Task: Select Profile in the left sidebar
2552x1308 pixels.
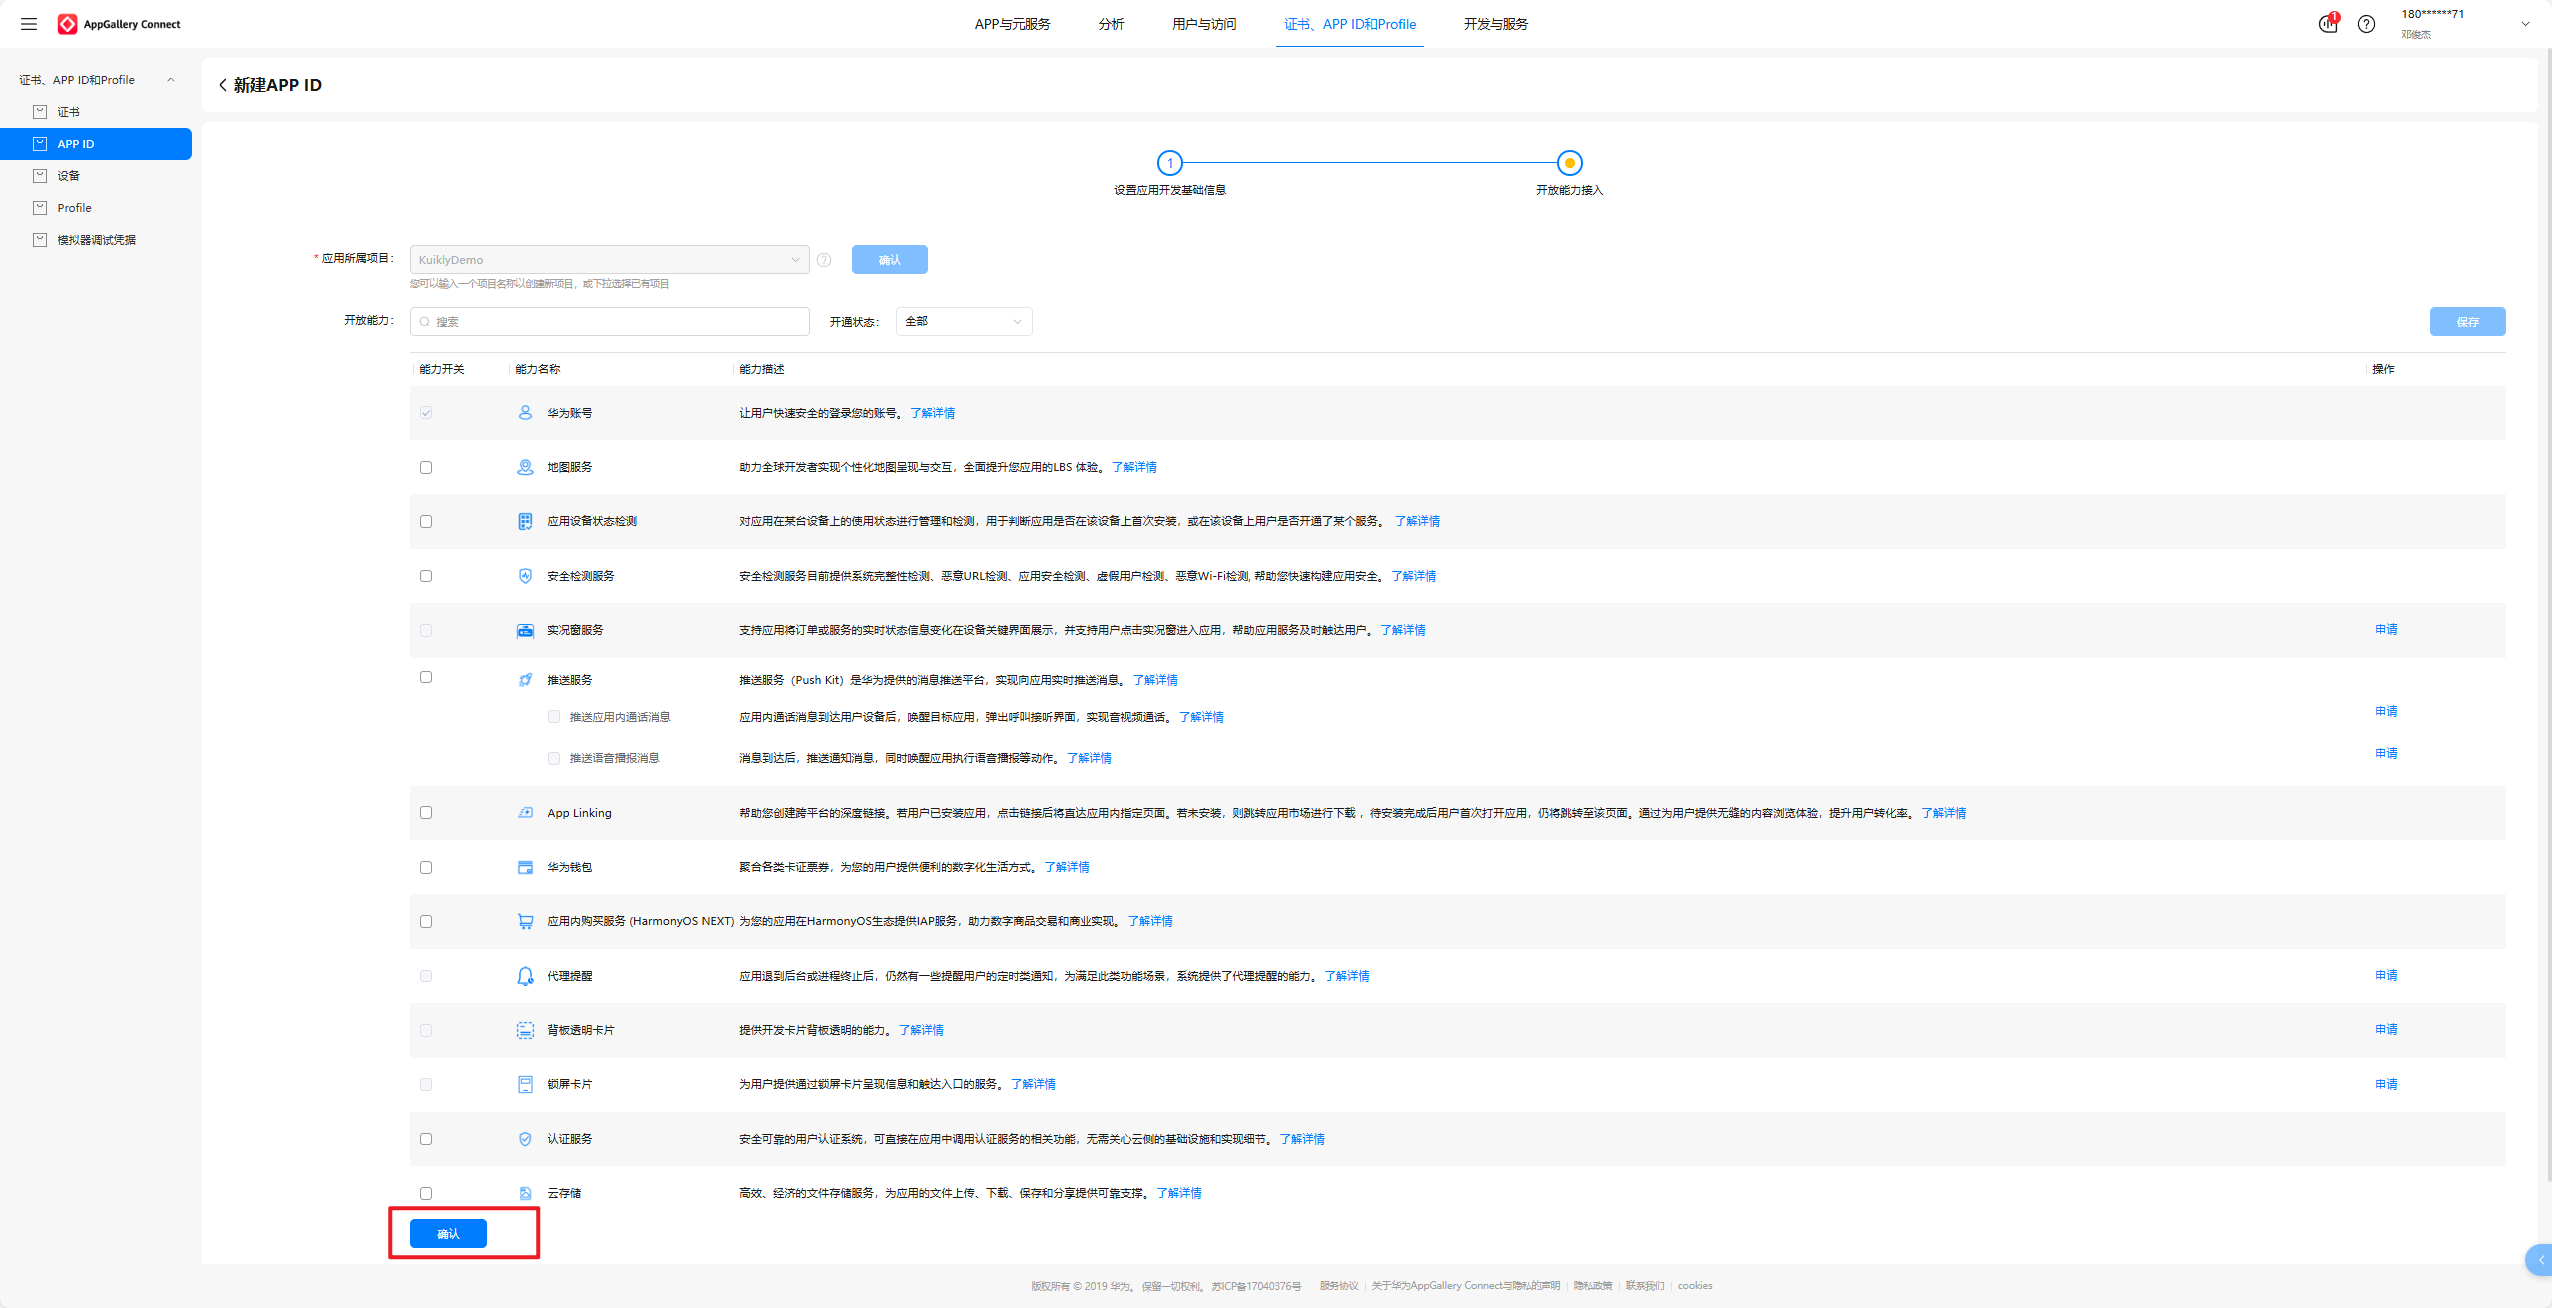Action: pyautogui.click(x=74, y=208)
